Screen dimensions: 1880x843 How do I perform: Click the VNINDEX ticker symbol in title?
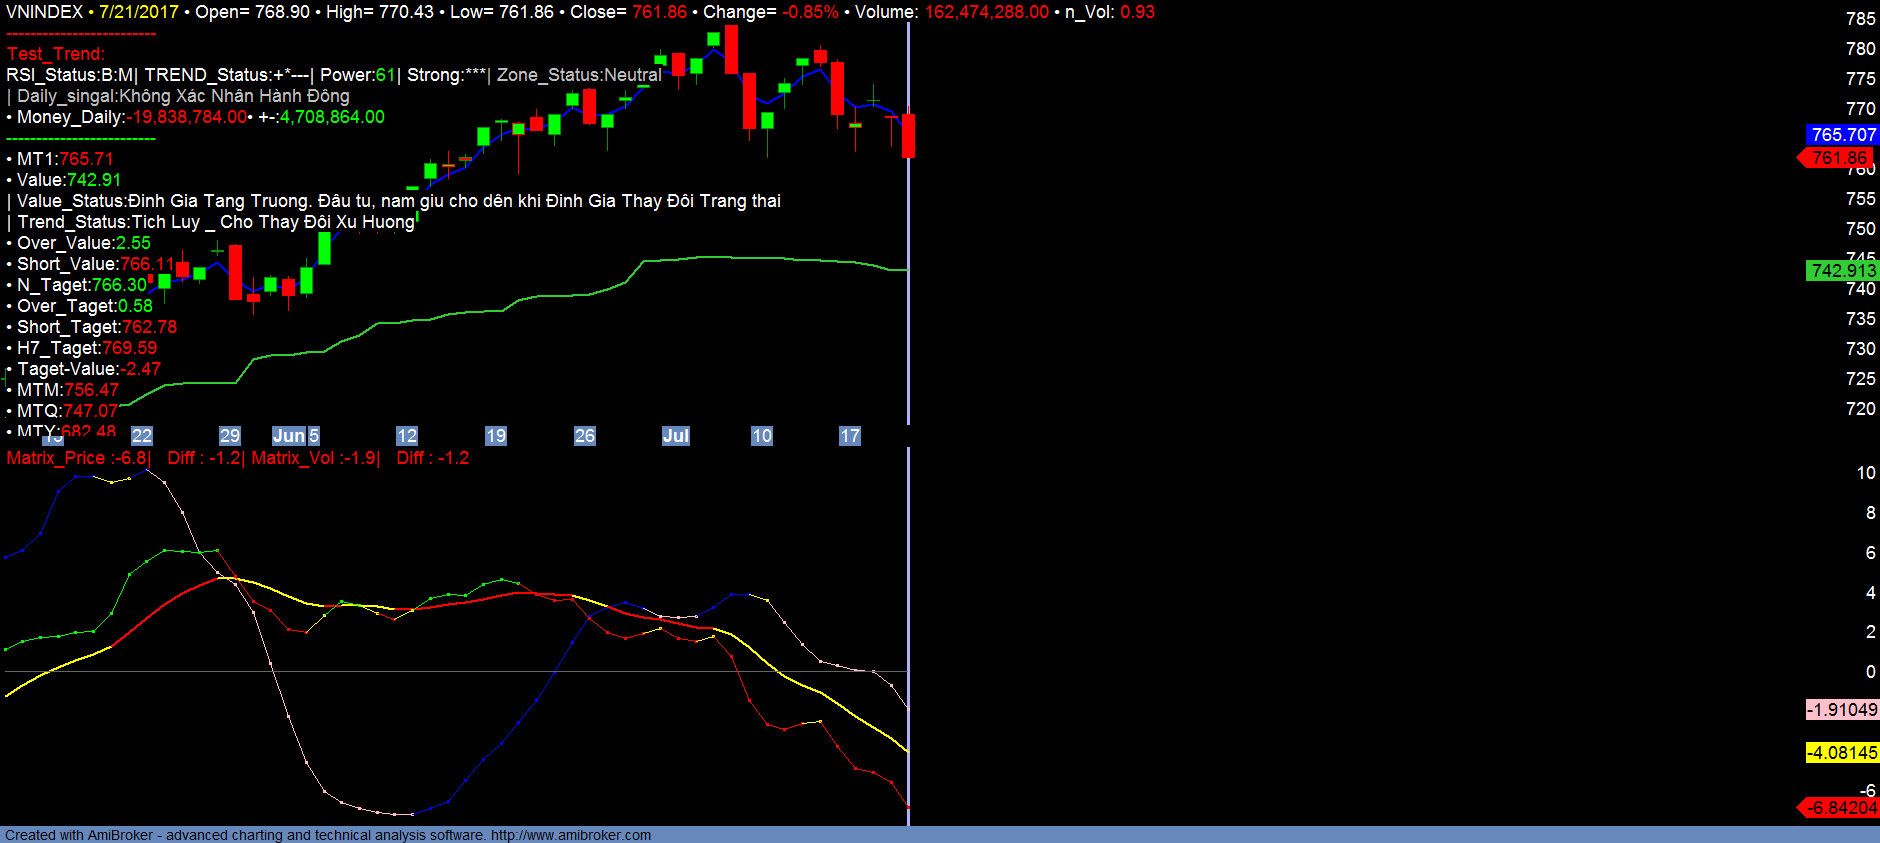44,12
